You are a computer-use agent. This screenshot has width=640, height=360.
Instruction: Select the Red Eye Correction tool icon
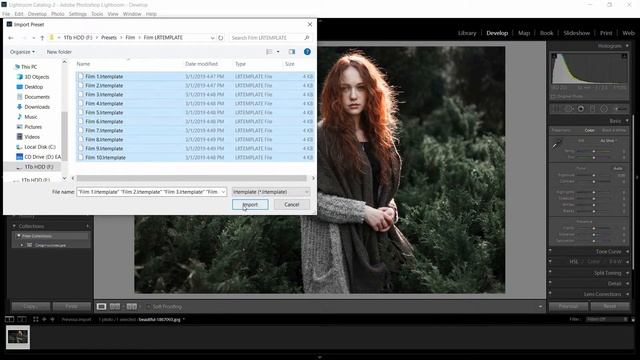pos(581,109)
